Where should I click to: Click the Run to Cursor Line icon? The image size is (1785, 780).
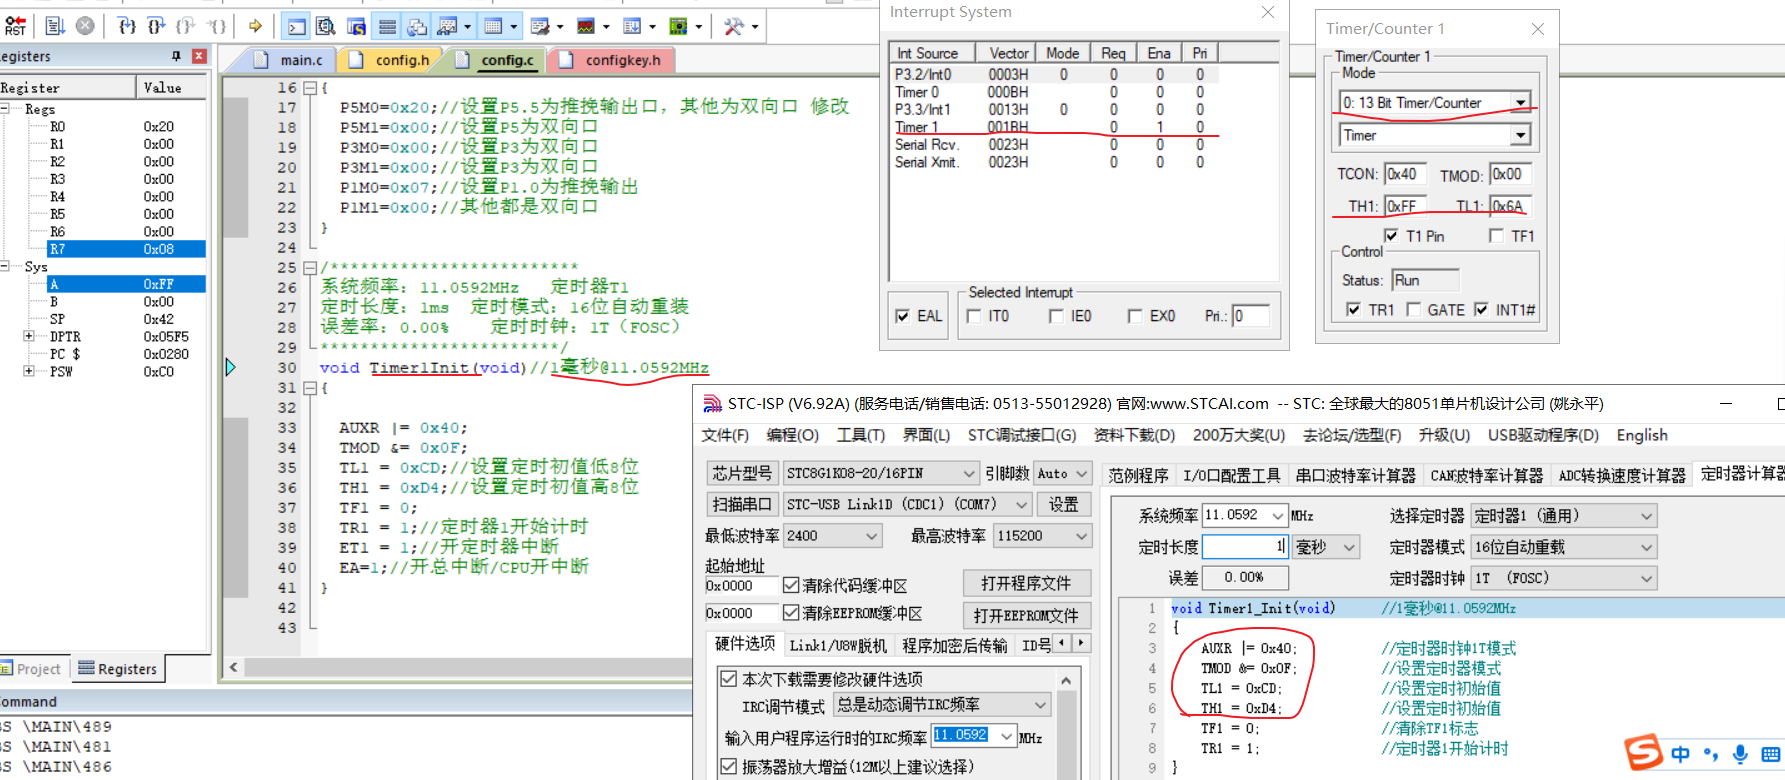(216, 26)
